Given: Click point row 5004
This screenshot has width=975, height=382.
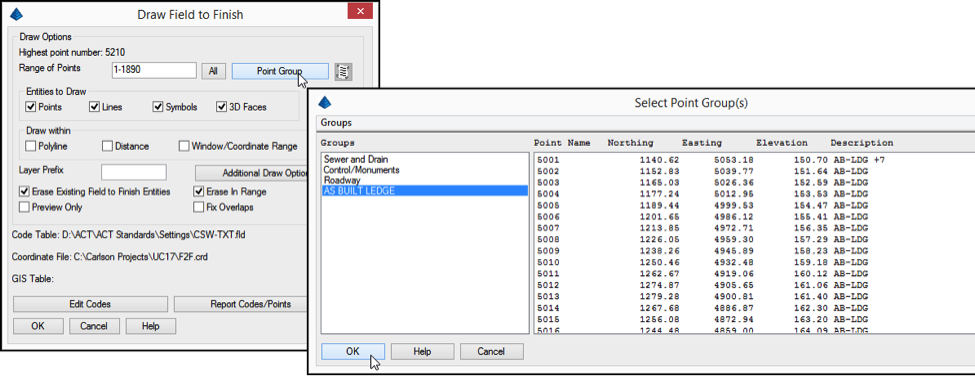Looking at the screenshot, I should tap(754, 193).
